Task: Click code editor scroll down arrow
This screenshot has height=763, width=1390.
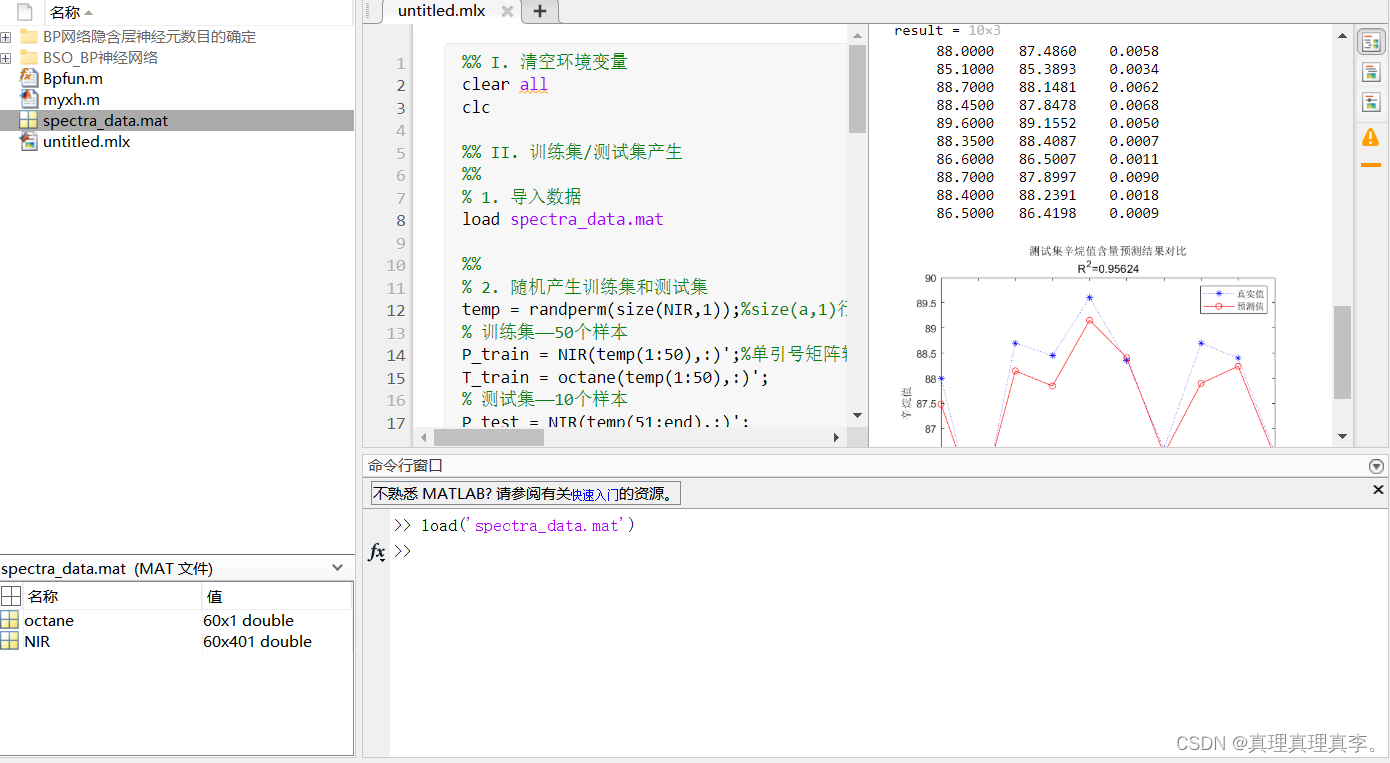Action: [857, 415]
